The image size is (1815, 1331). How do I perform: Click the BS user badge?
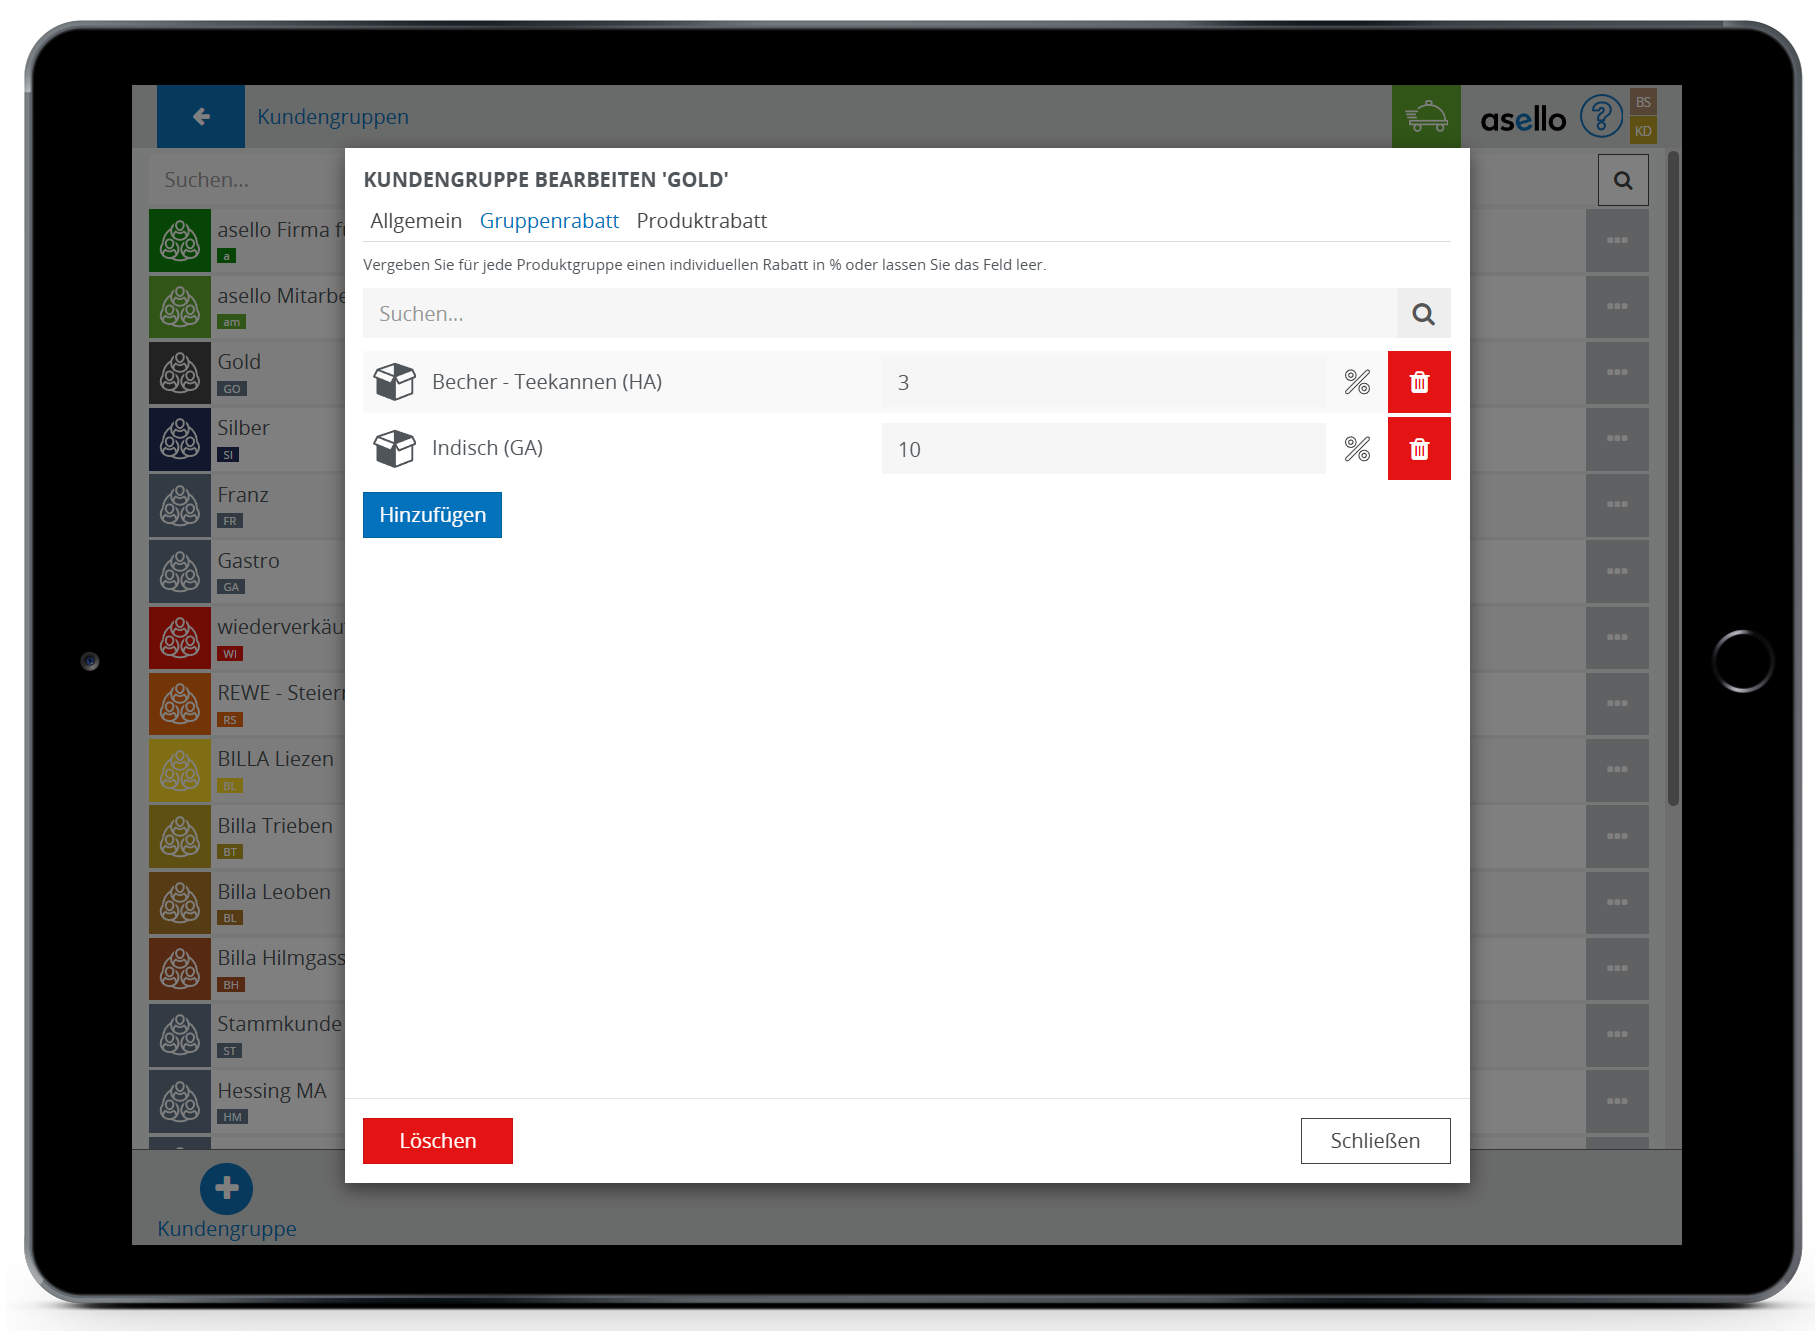coord(1643,102)
